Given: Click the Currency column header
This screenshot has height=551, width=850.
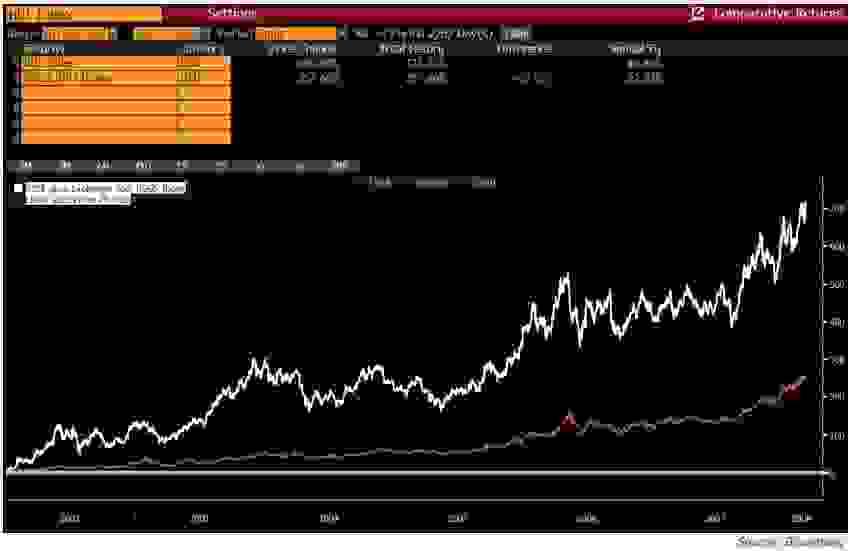Looking at the screenshot, I should coord(201,50).
